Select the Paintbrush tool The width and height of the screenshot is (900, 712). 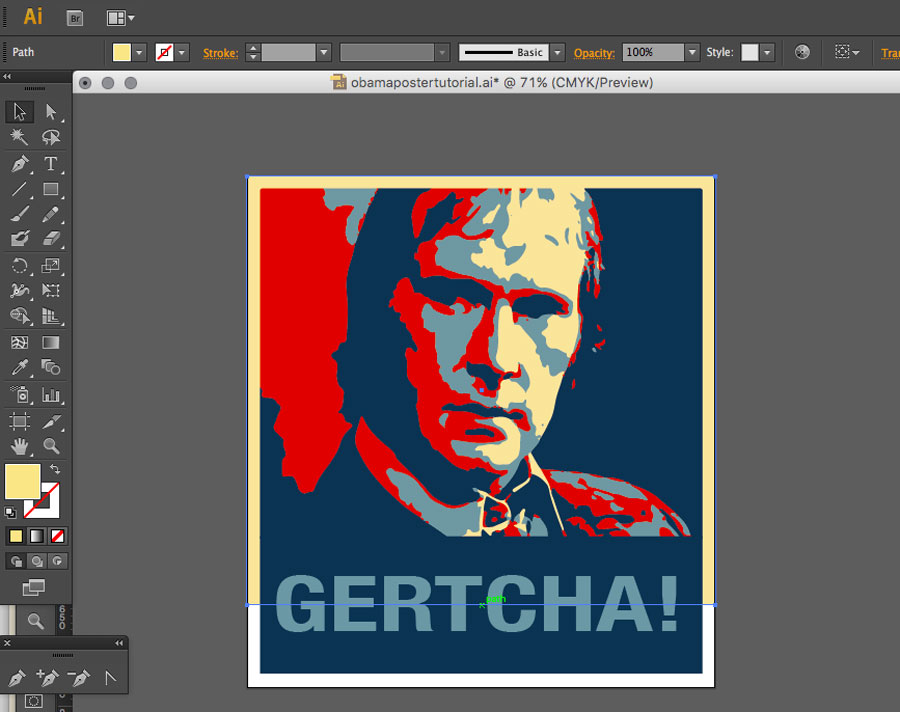coord(20,214)
